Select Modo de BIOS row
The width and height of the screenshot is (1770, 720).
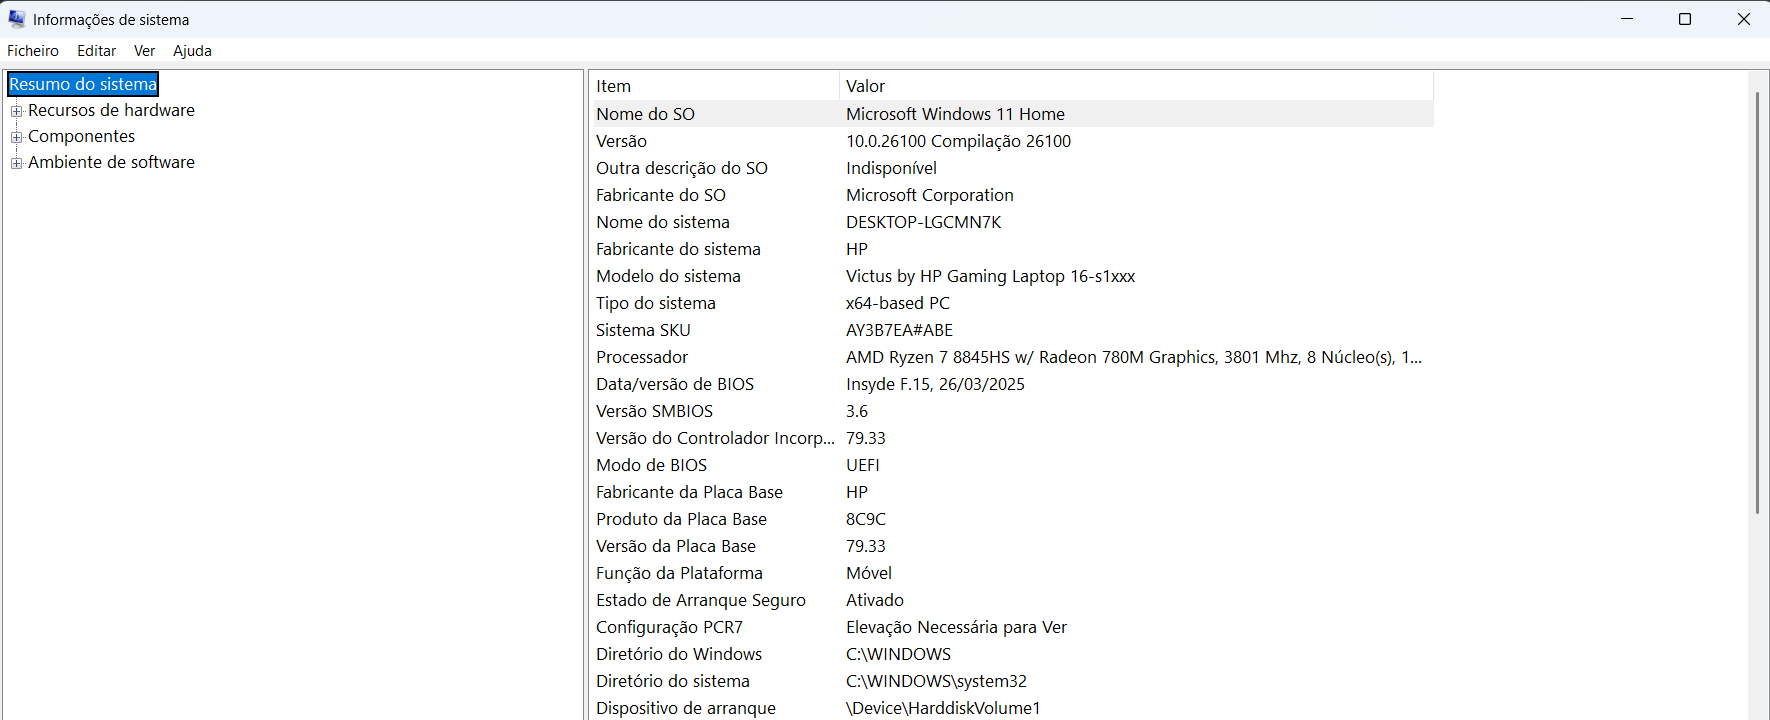pos(1012,465)
